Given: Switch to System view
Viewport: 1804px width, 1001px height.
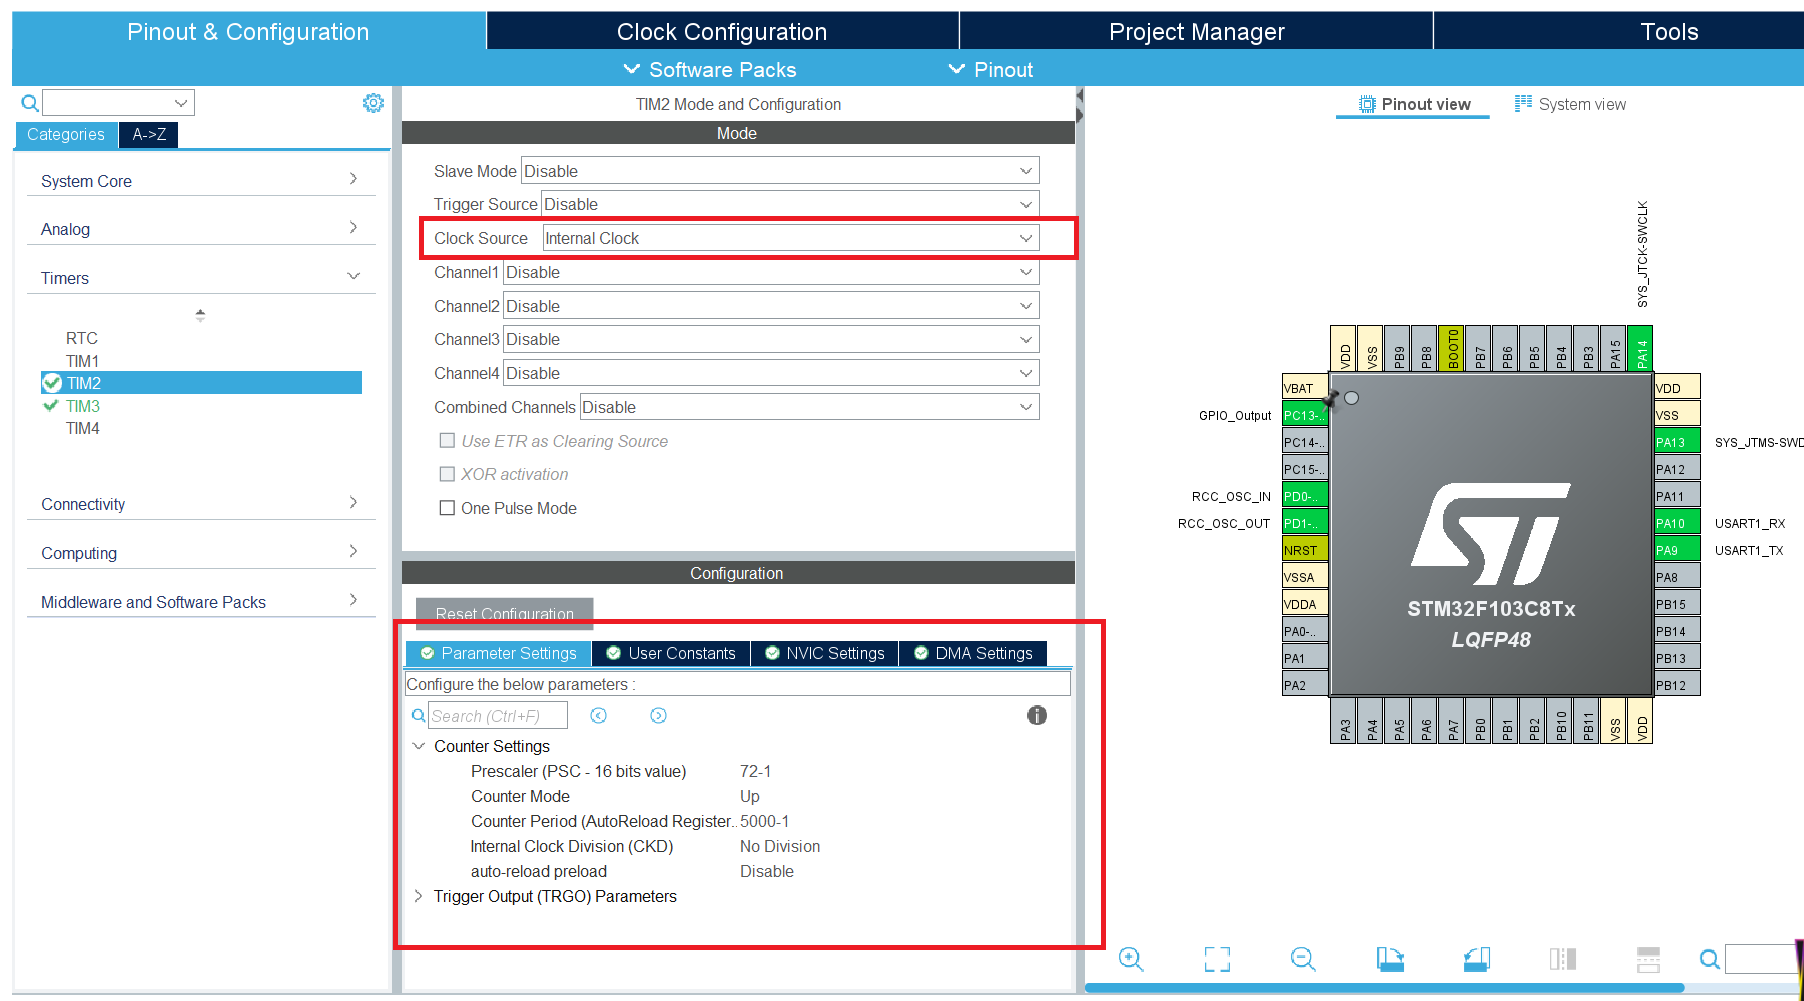Looking at the screenshot, I should pos(1570,104).
